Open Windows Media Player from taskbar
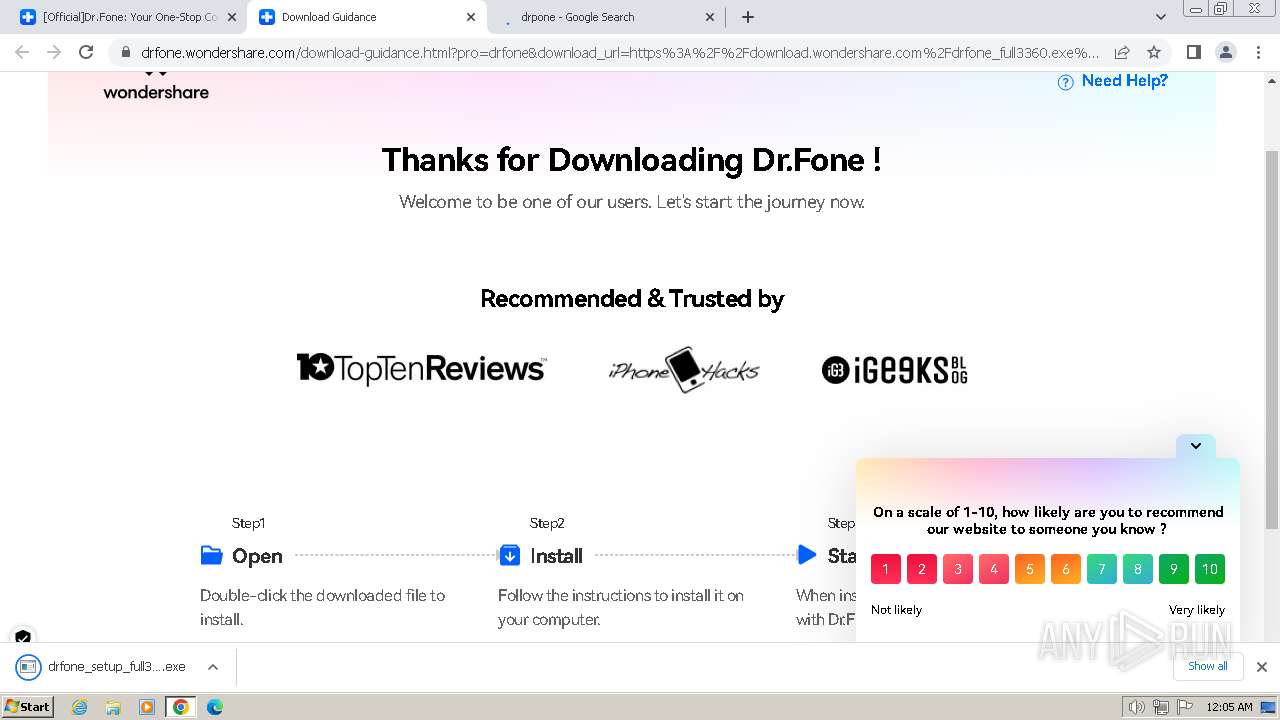The image size is (1280, 720). [x=147, y=707]
